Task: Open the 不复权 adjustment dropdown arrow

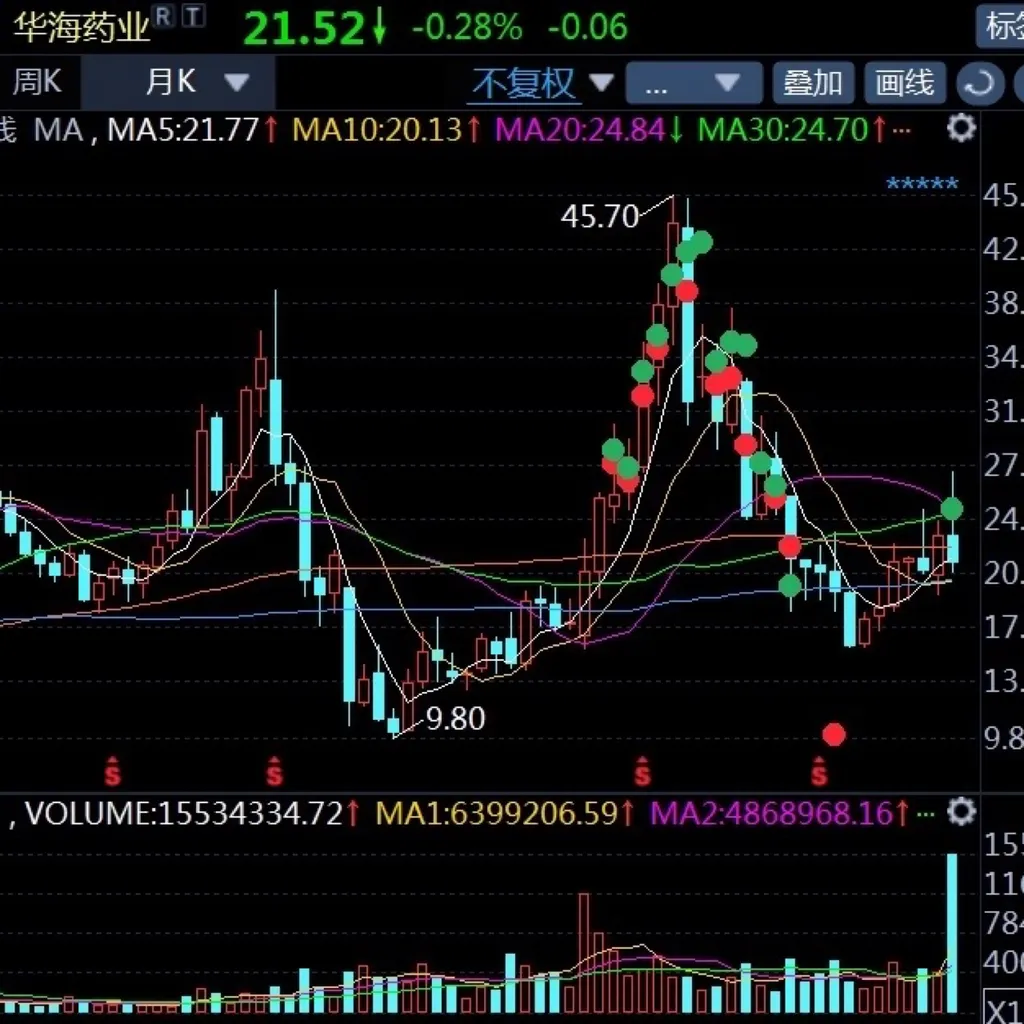Action: (601, 82)
